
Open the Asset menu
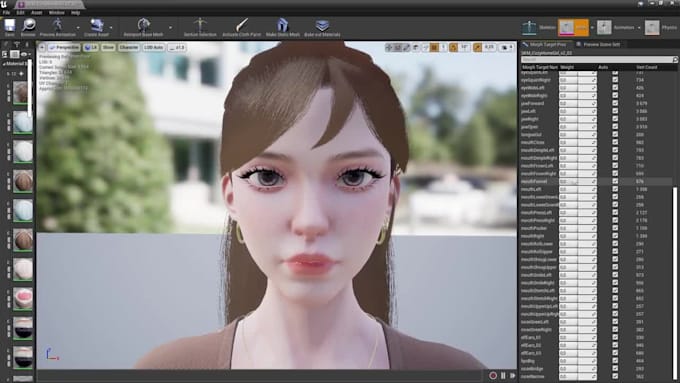[36, 13]
